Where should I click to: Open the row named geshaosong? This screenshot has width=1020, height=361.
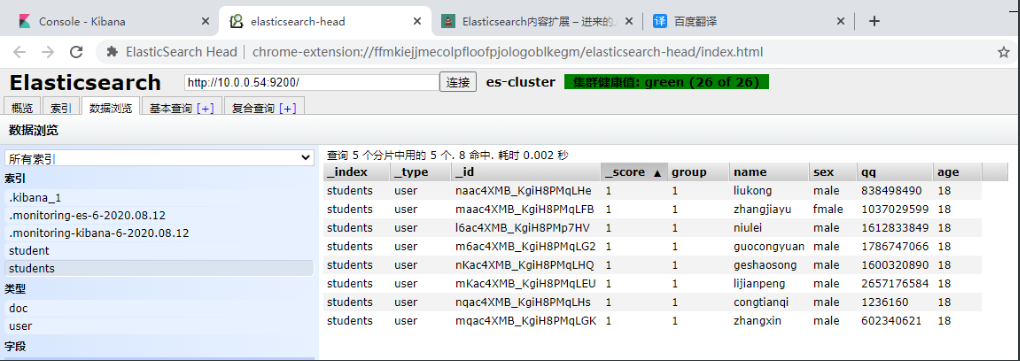click(652, 265)
